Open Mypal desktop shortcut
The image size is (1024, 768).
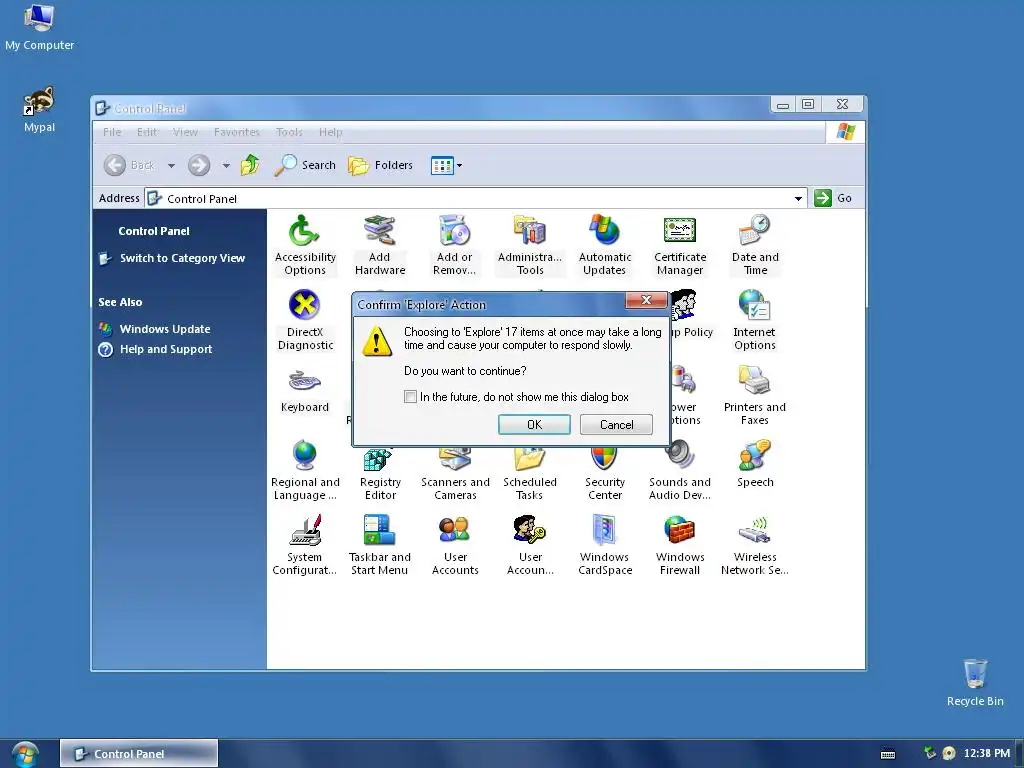coord(39,110)
